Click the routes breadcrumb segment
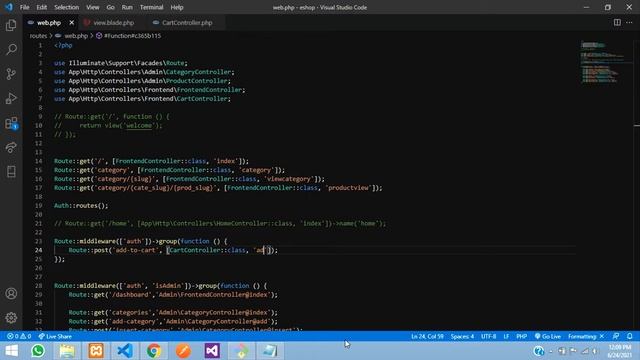The width and height of the screenshot is (640, 360). 38,36
